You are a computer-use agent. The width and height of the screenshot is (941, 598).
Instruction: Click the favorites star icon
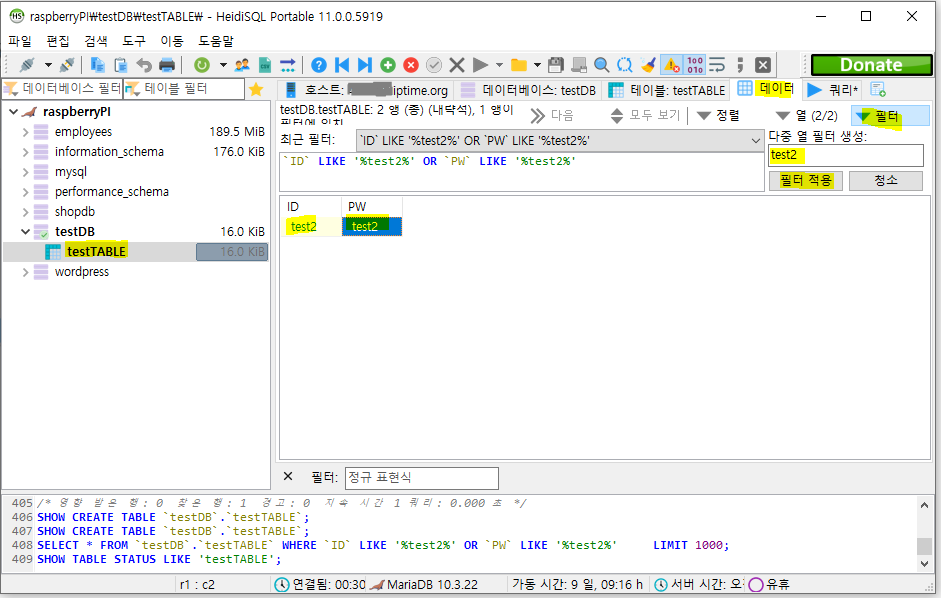[256, 89]
